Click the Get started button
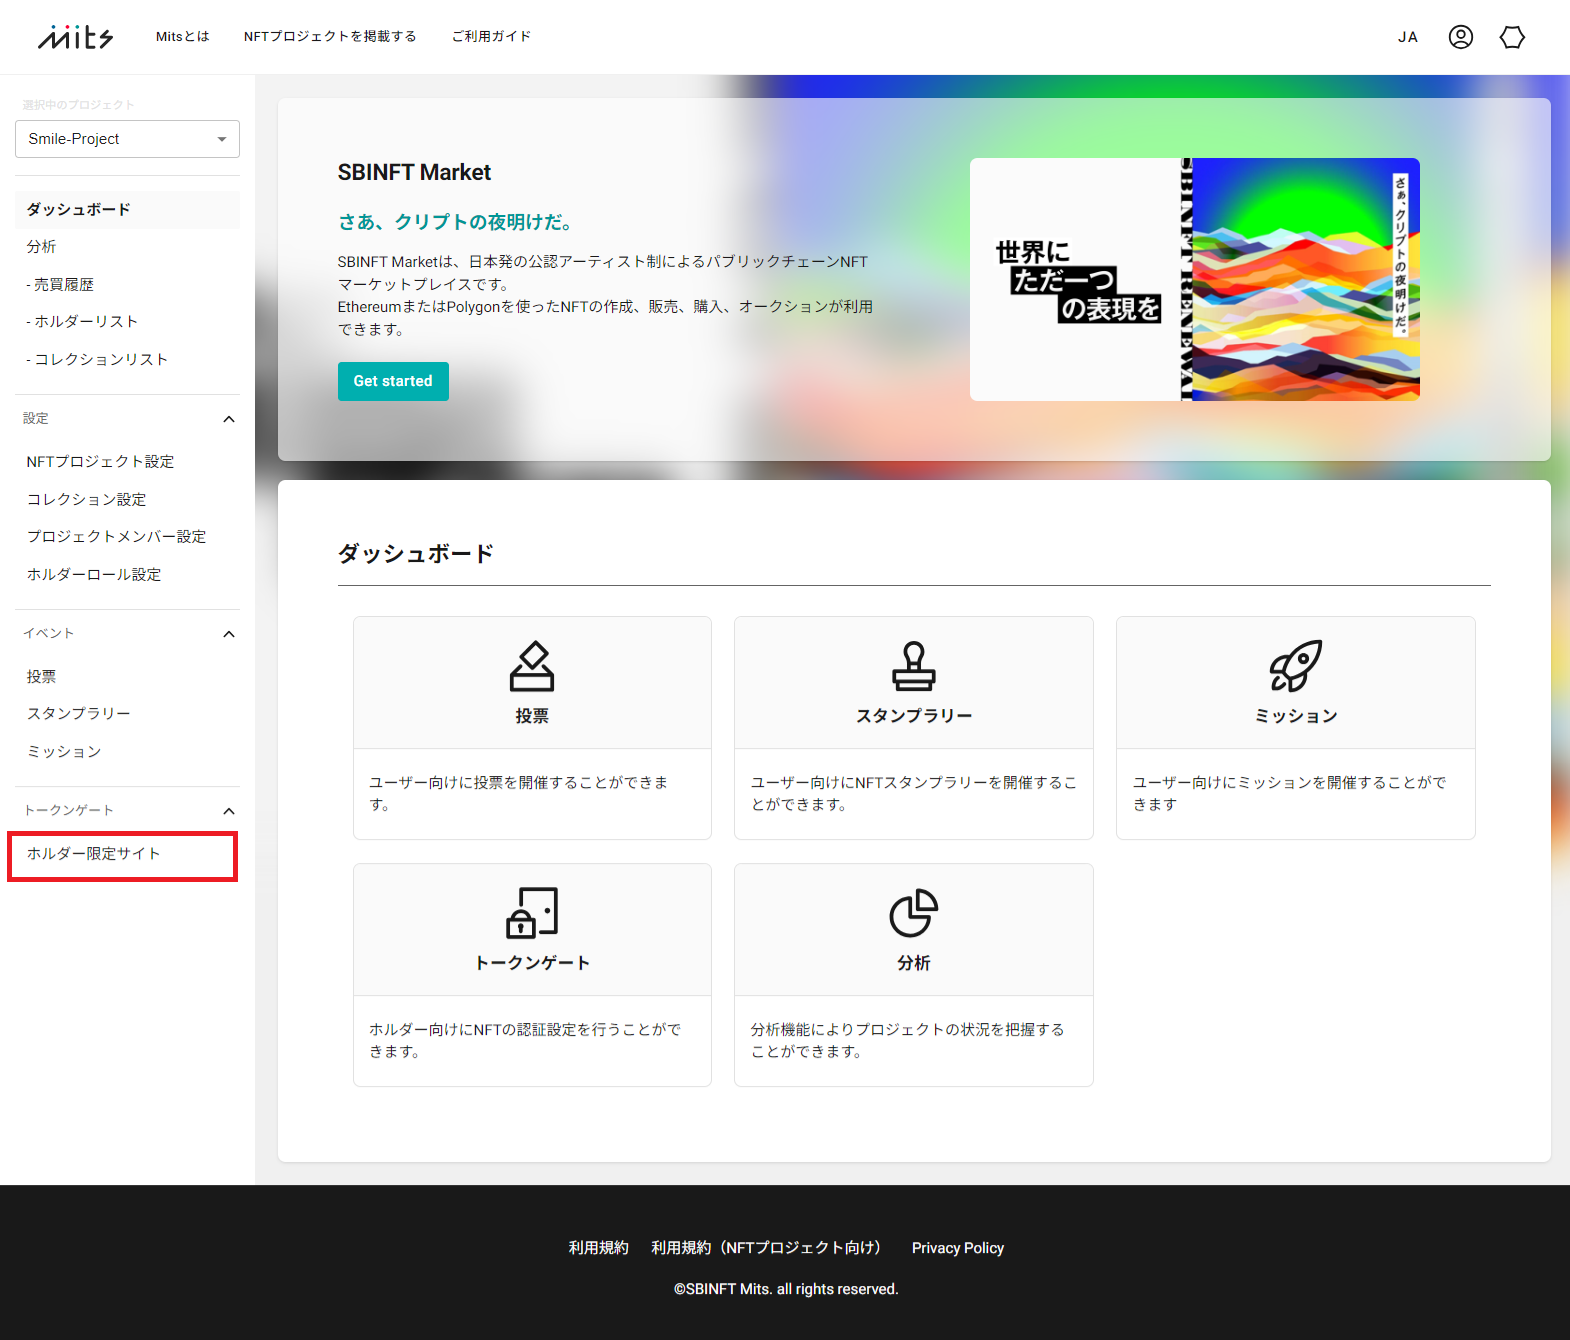1570x1340 pixels. coord(393,381)
